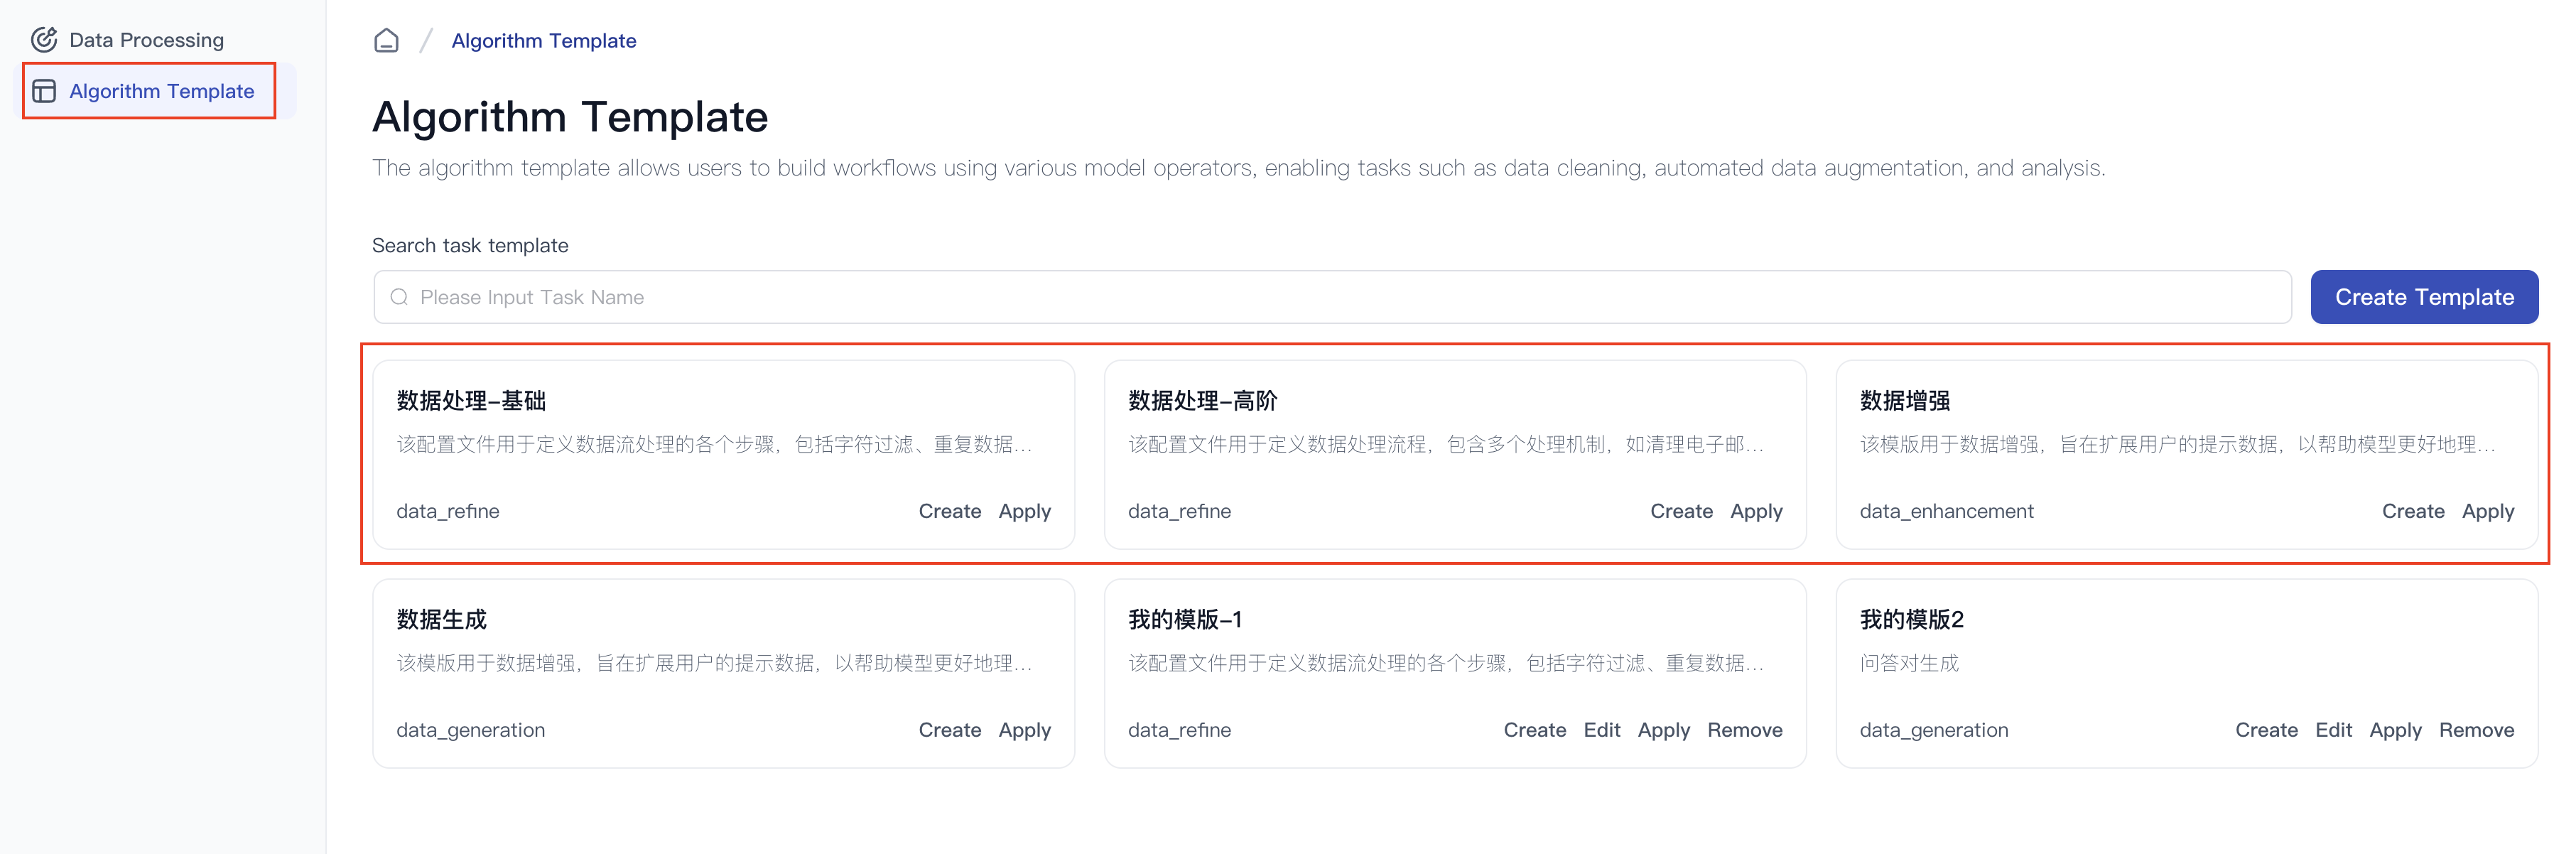The width and height of the screenshot is (2576, 854).
Task: Click the data_enhancement tag on 数据增强 card
Action: point(1946,511)
